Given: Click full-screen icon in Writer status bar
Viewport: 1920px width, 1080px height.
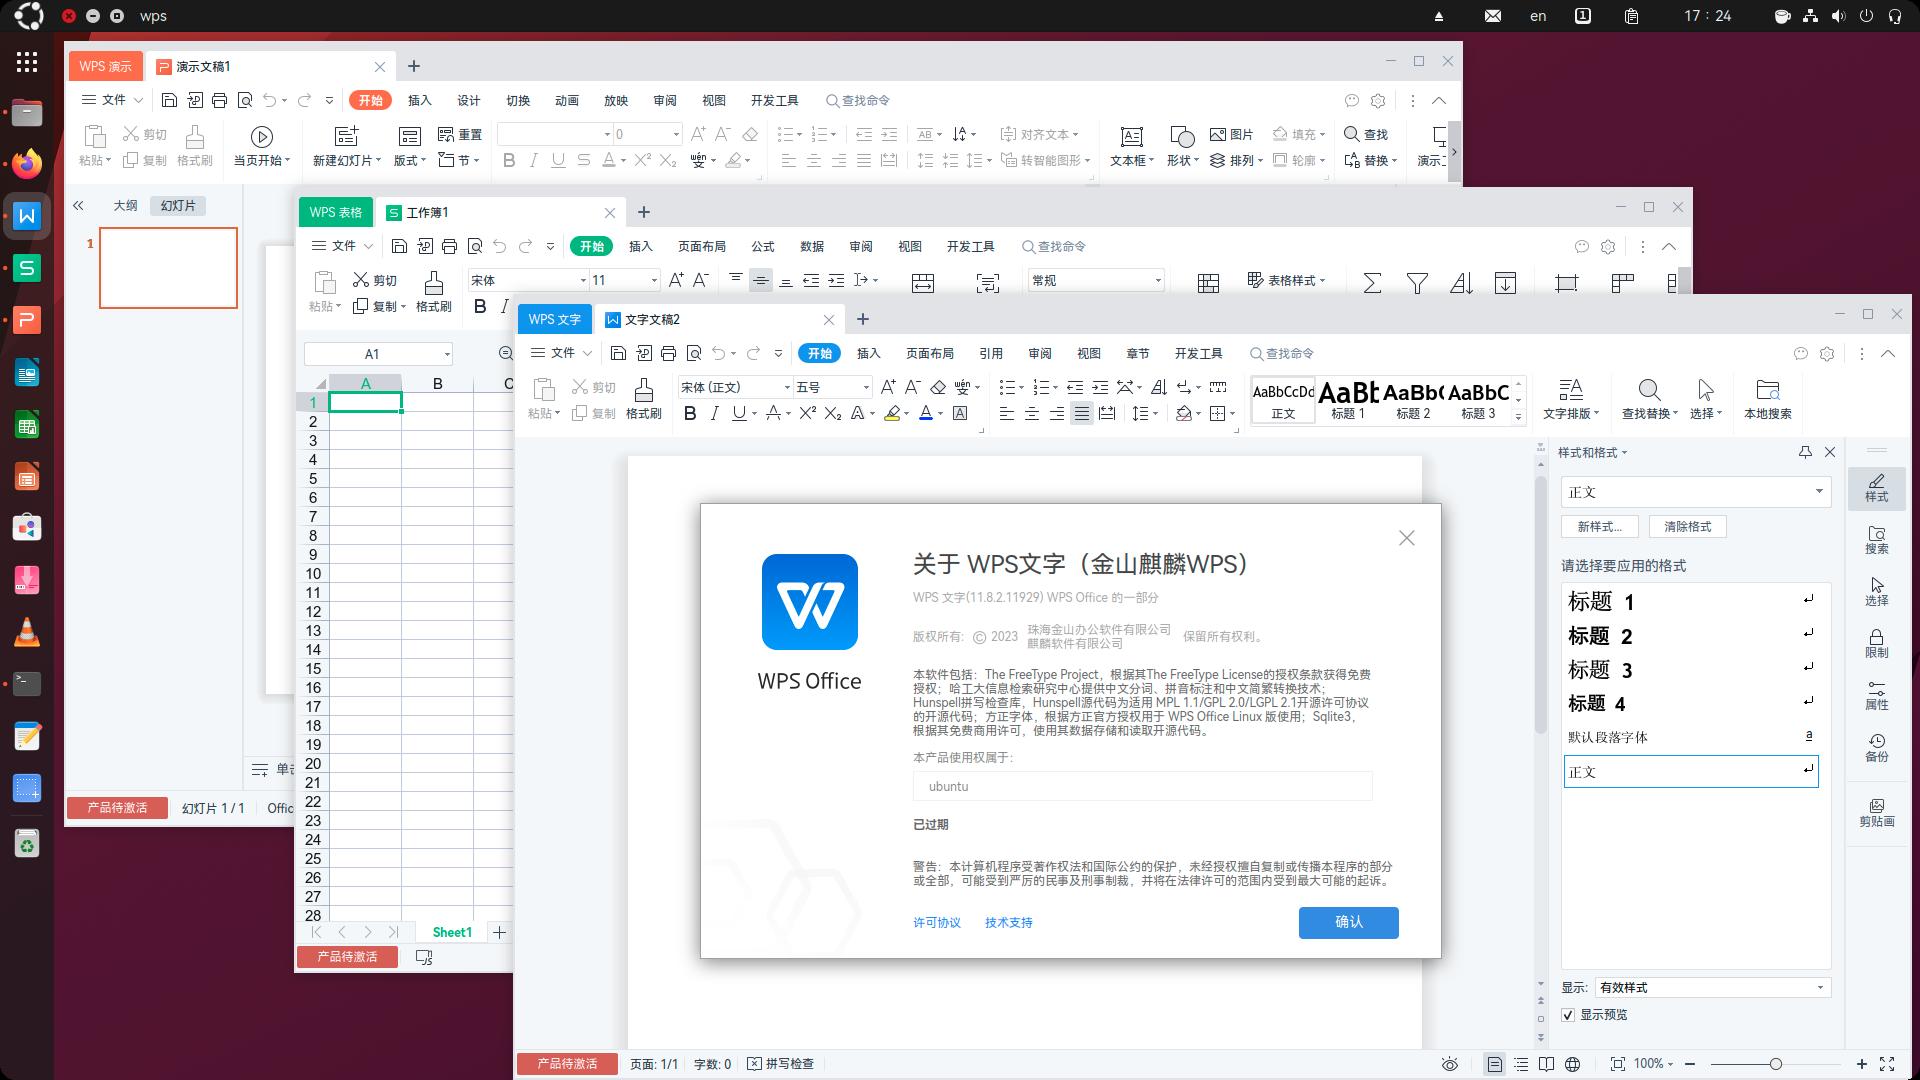Looking at the screenshot, I should pyautogui.click(x=1888, y=1064).
